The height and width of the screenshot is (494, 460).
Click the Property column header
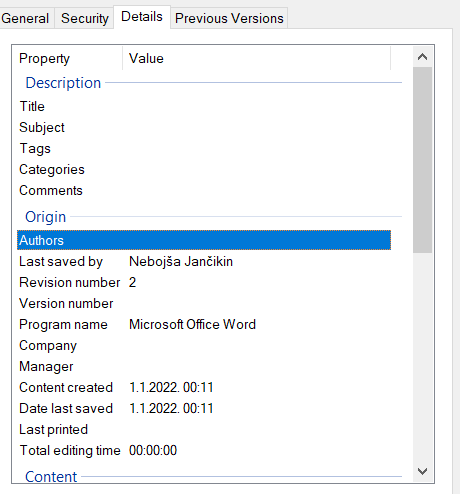tap(68, 58)
